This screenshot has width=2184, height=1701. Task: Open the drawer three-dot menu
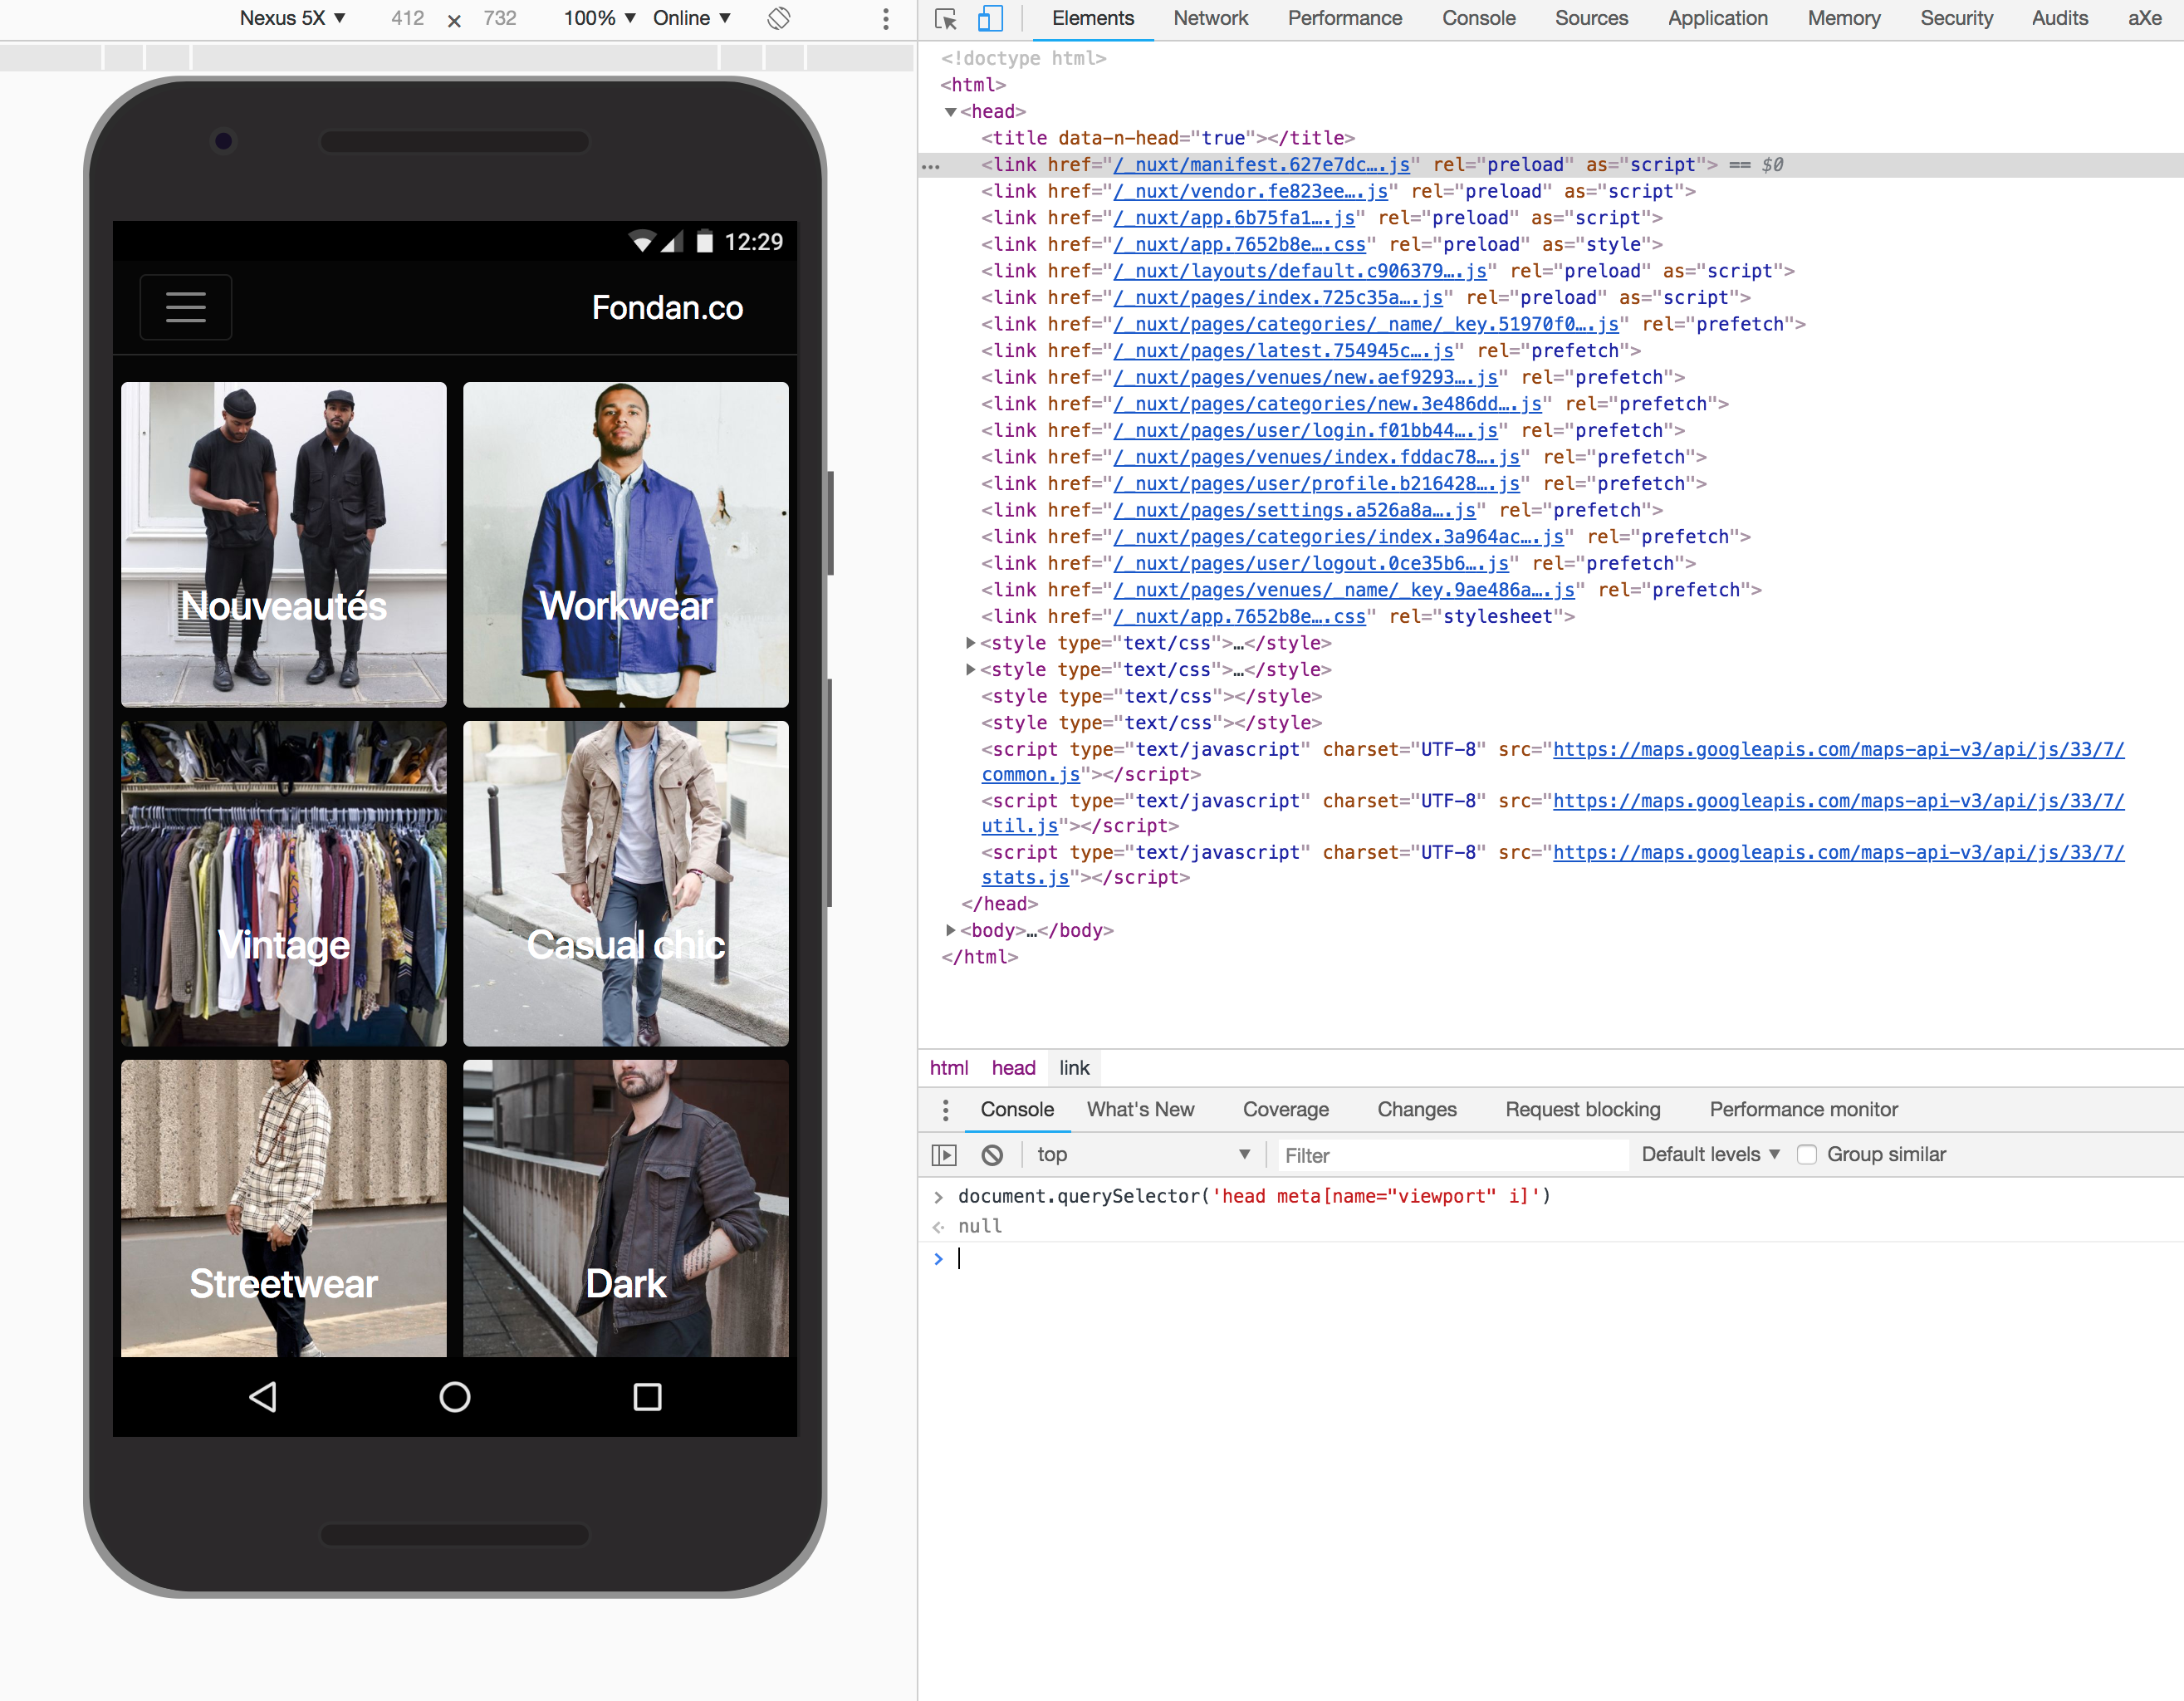coord(945,1109)
